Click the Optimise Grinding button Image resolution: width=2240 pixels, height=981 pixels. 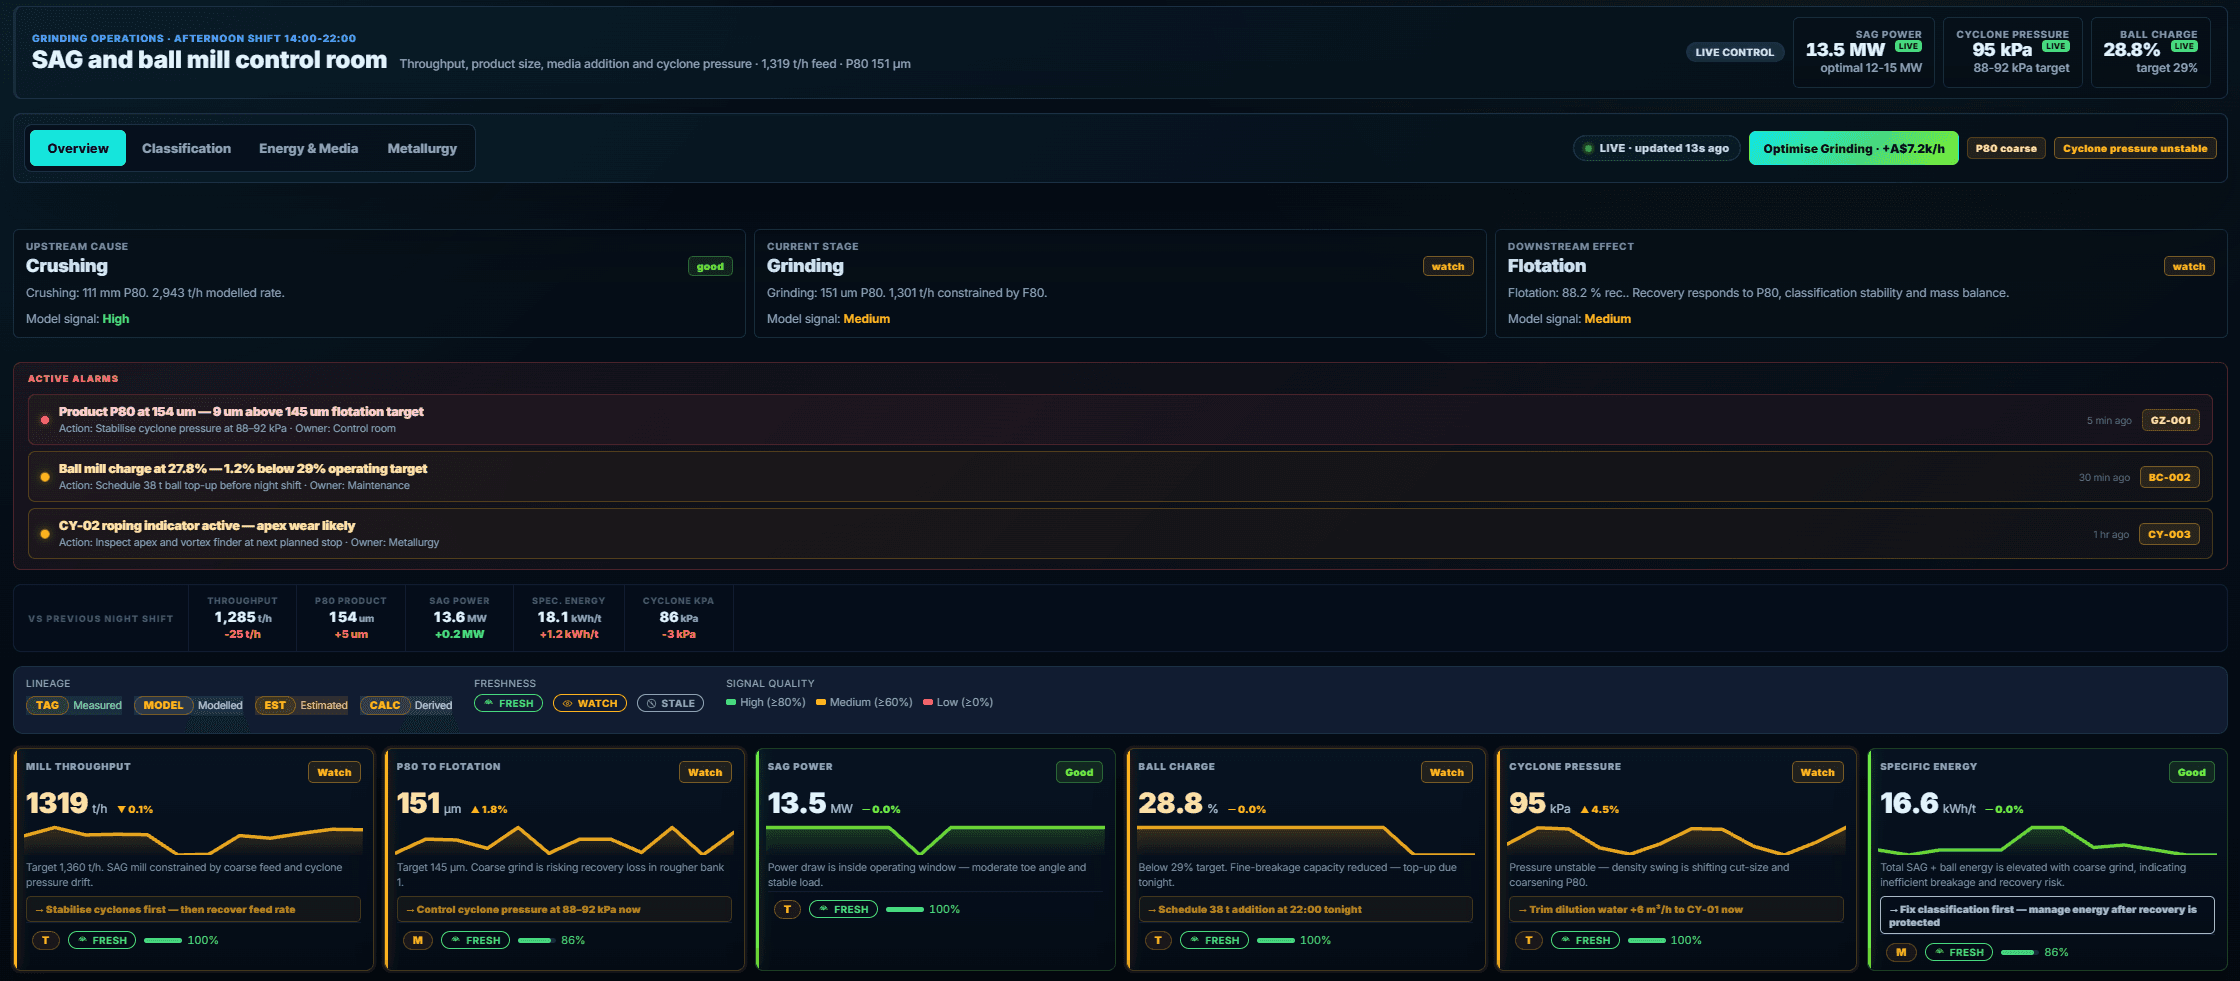click(1853, 148)
